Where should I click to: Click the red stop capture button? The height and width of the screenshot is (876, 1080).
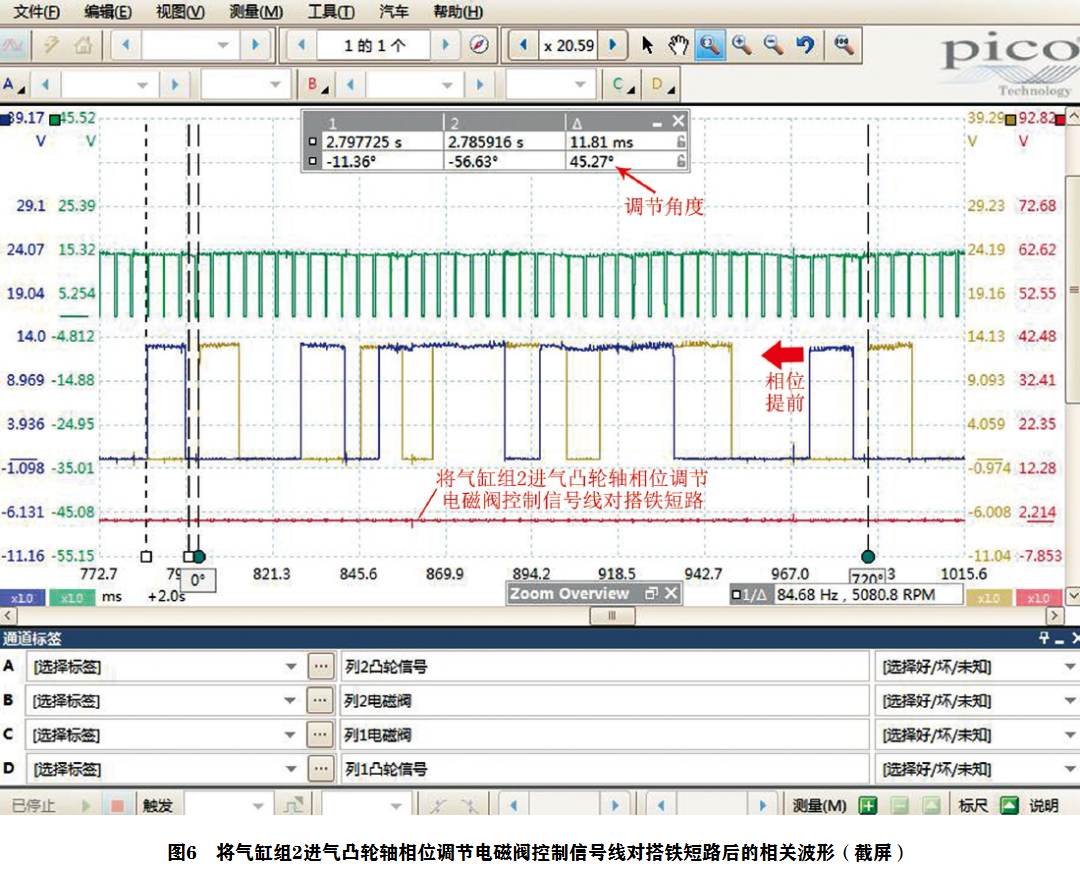117,805
